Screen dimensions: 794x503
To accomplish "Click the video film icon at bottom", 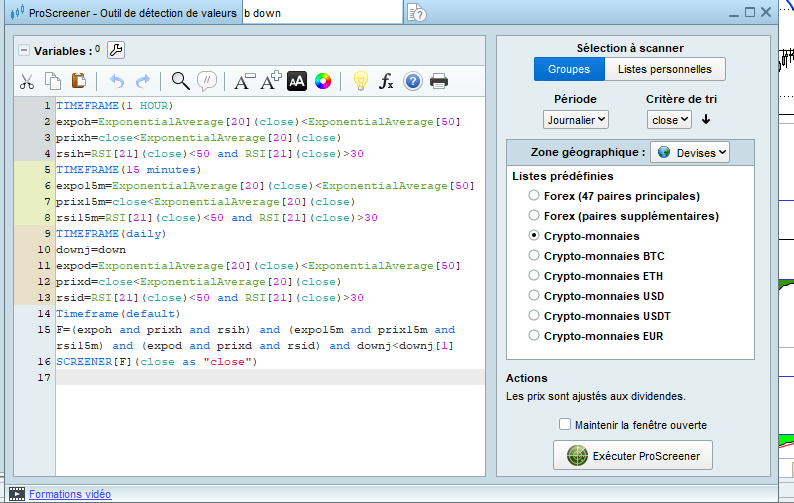I will click(17, 494).
